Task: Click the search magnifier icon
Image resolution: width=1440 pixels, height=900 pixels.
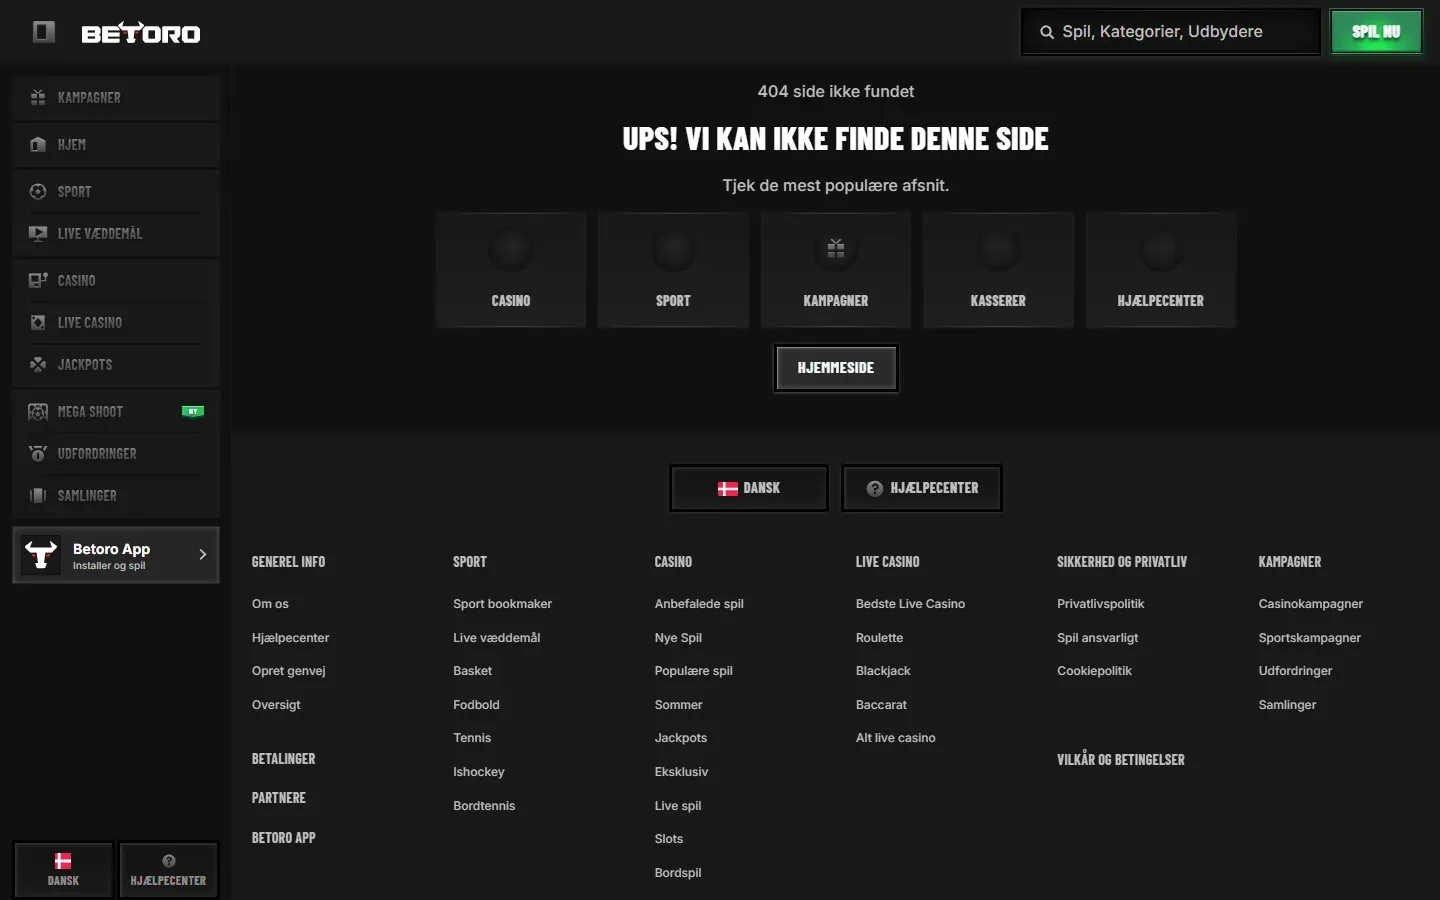Action: coord(1047,32)
